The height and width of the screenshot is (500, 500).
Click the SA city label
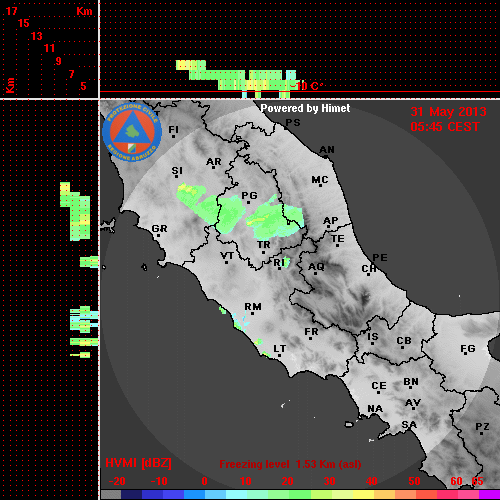click(x=409, y=425)
